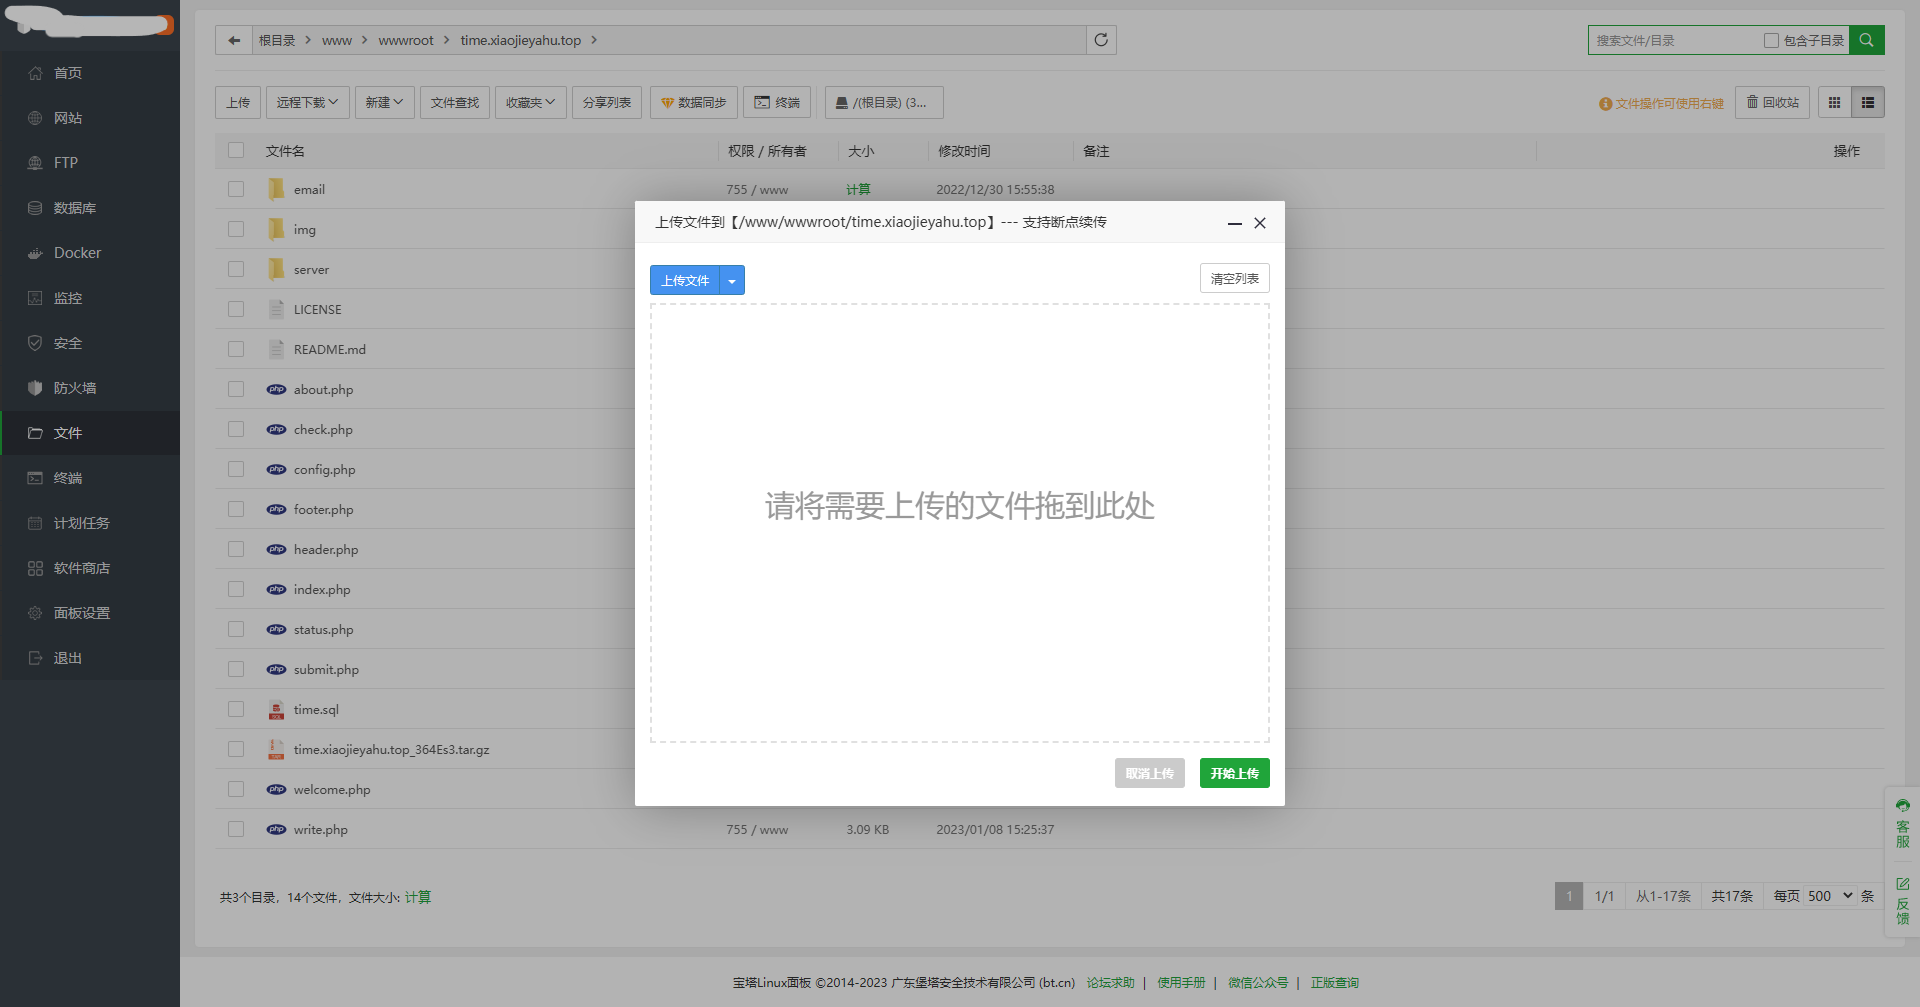The image size is (1920, 1007).
Task: Click page number 1 in pagination
Action: (x=1569, y=896)
